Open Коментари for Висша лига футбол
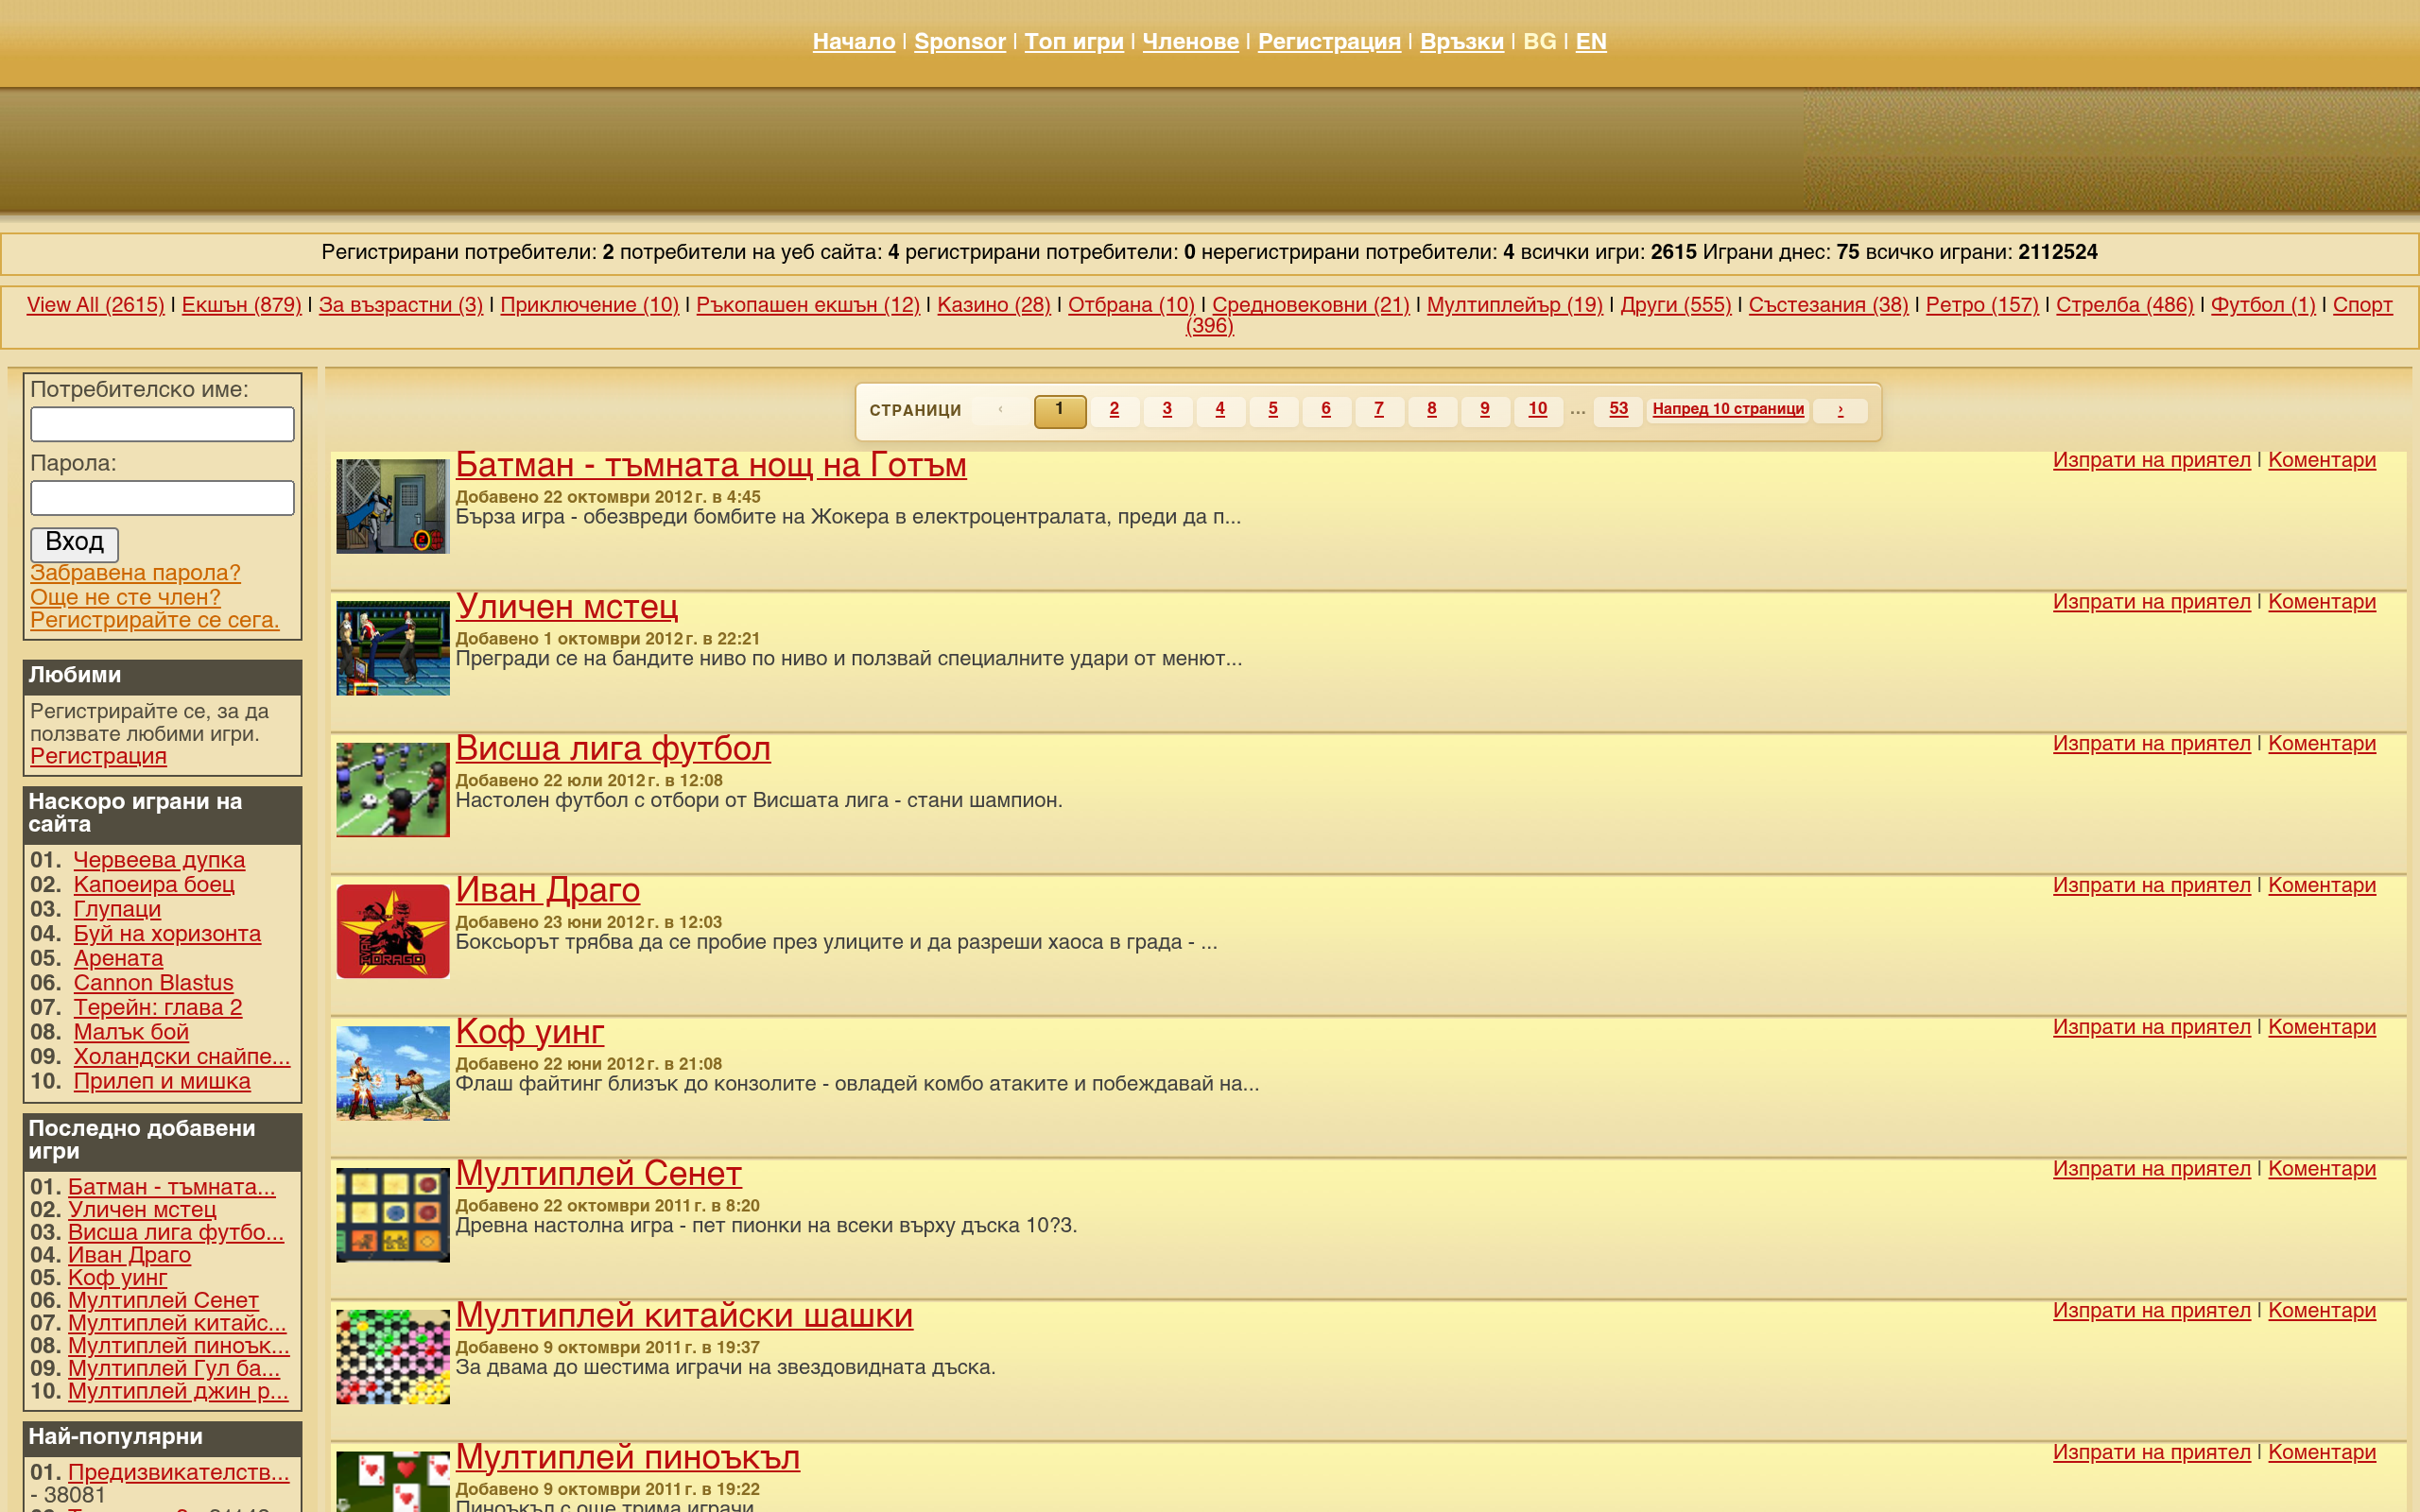 [x=2321, y=744]
